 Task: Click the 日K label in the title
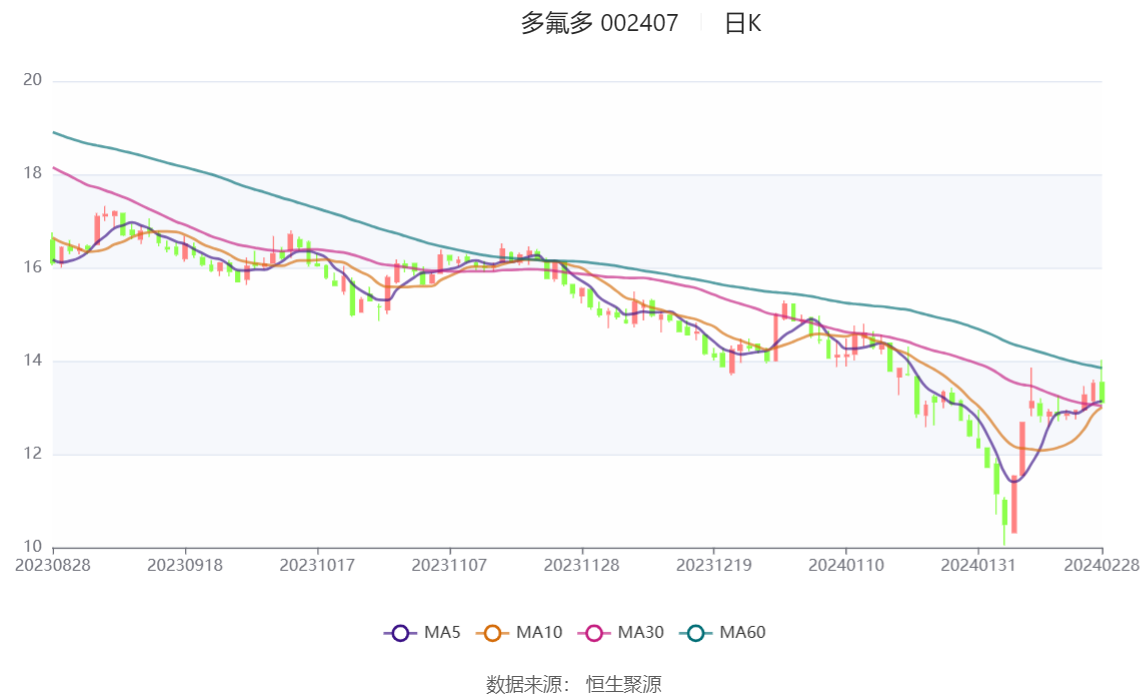(x=743, y=23)
